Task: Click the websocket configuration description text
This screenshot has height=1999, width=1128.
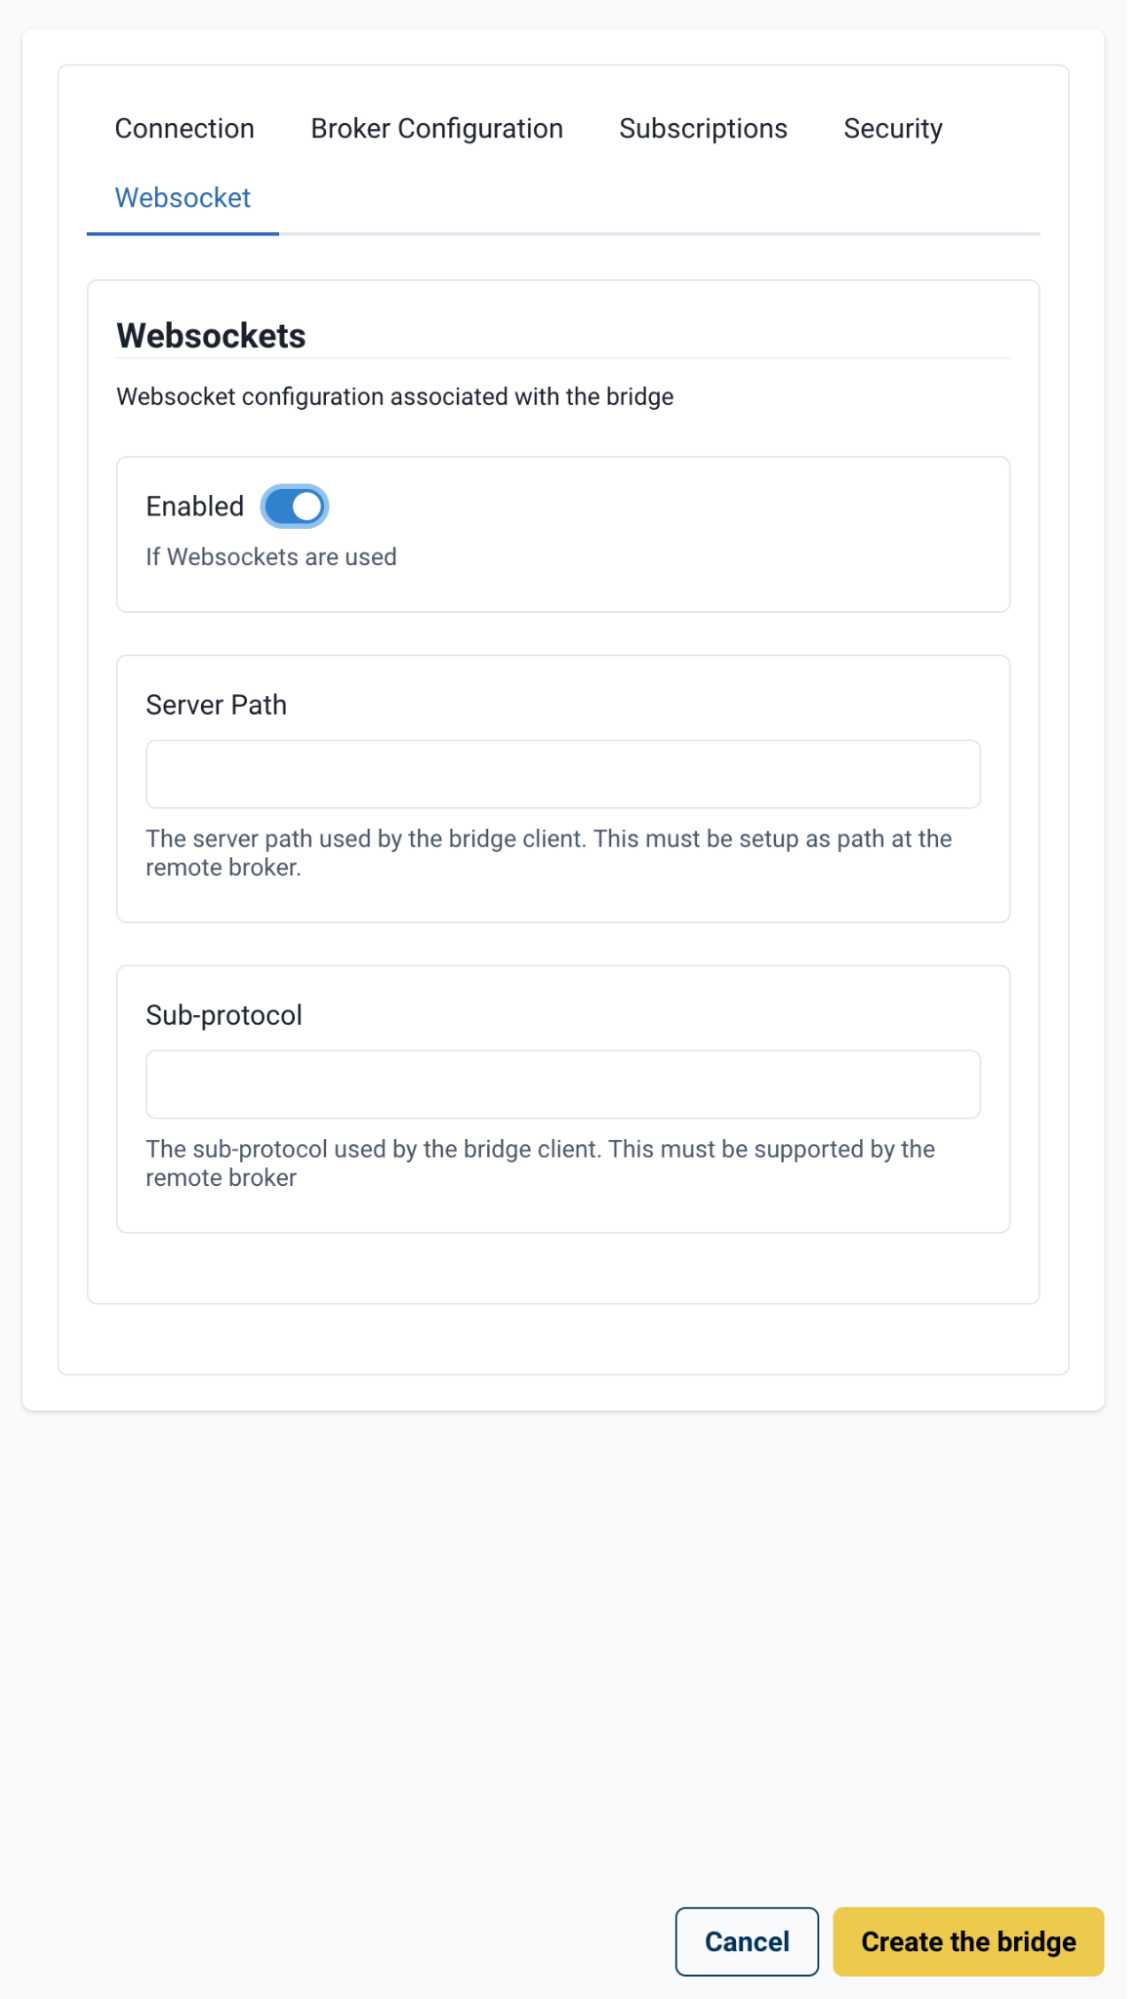Action: point(396,394)
